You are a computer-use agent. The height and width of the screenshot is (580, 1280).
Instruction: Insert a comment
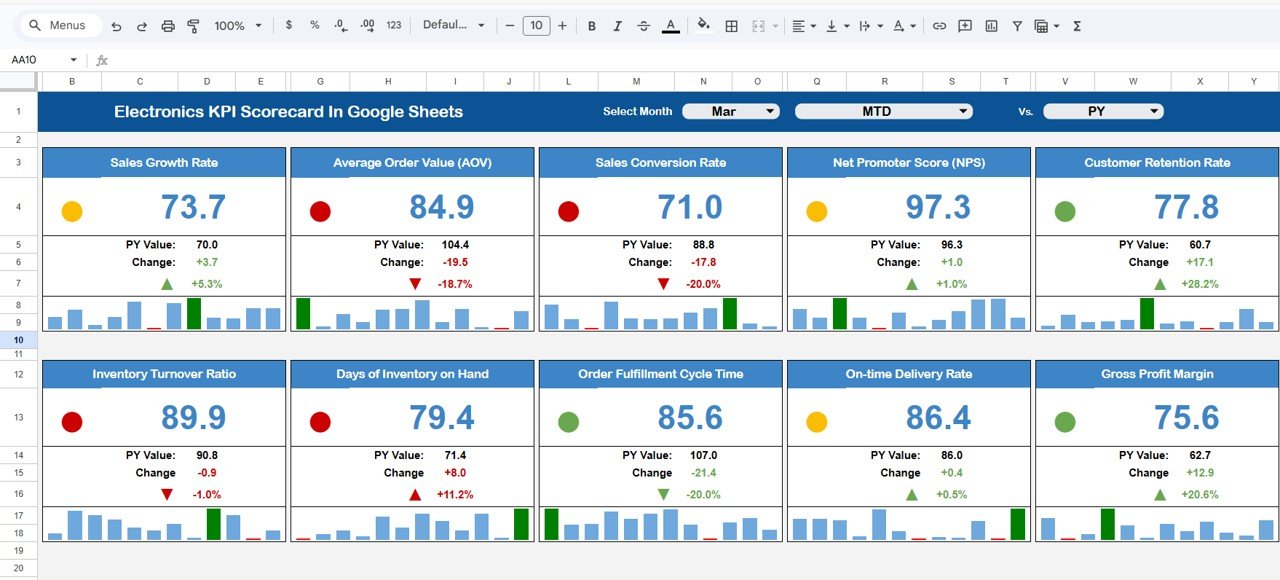(964, 26)
